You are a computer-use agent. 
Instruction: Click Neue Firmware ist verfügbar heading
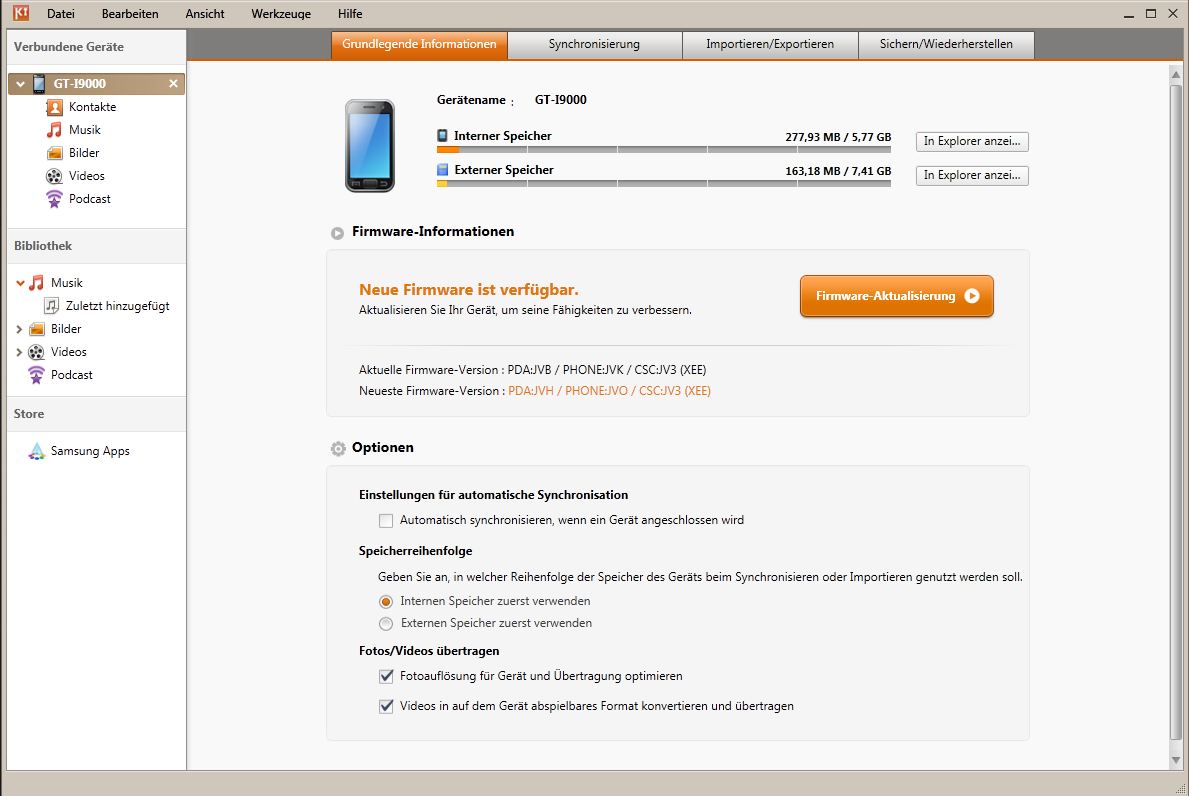(x=469, y=290)
